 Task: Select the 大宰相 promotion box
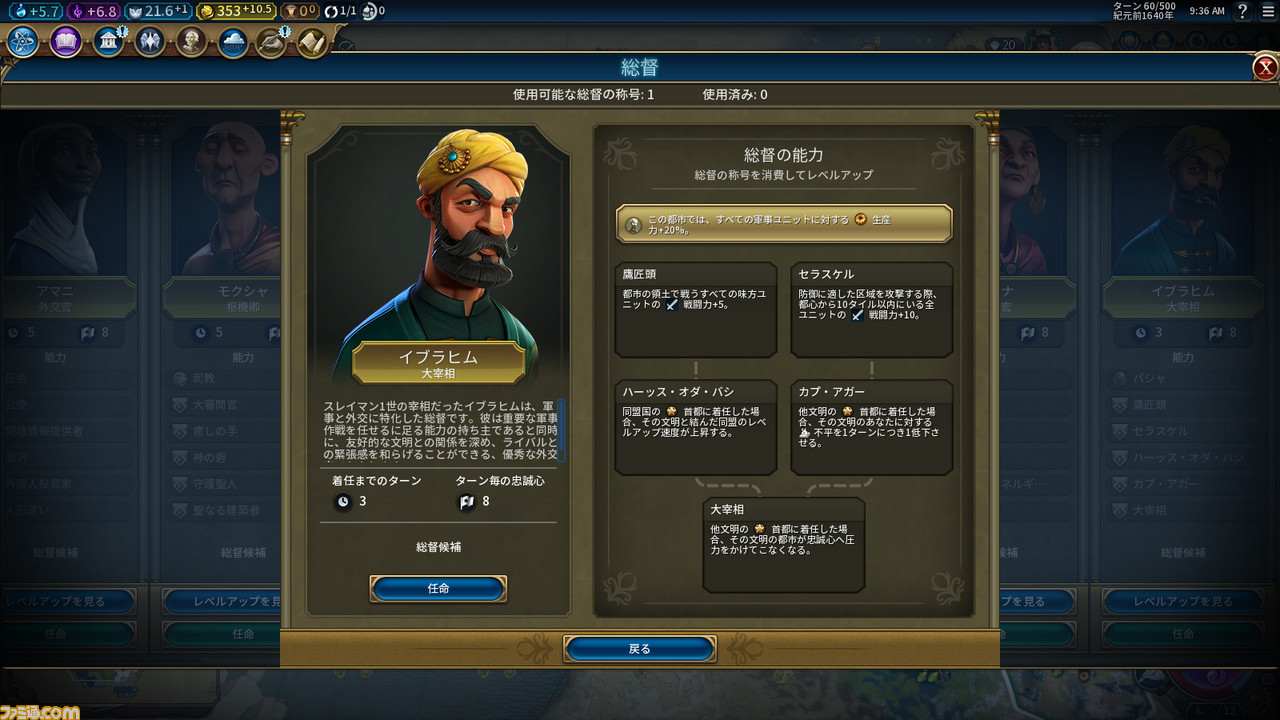pyautogui.click(x=784, y=545)
